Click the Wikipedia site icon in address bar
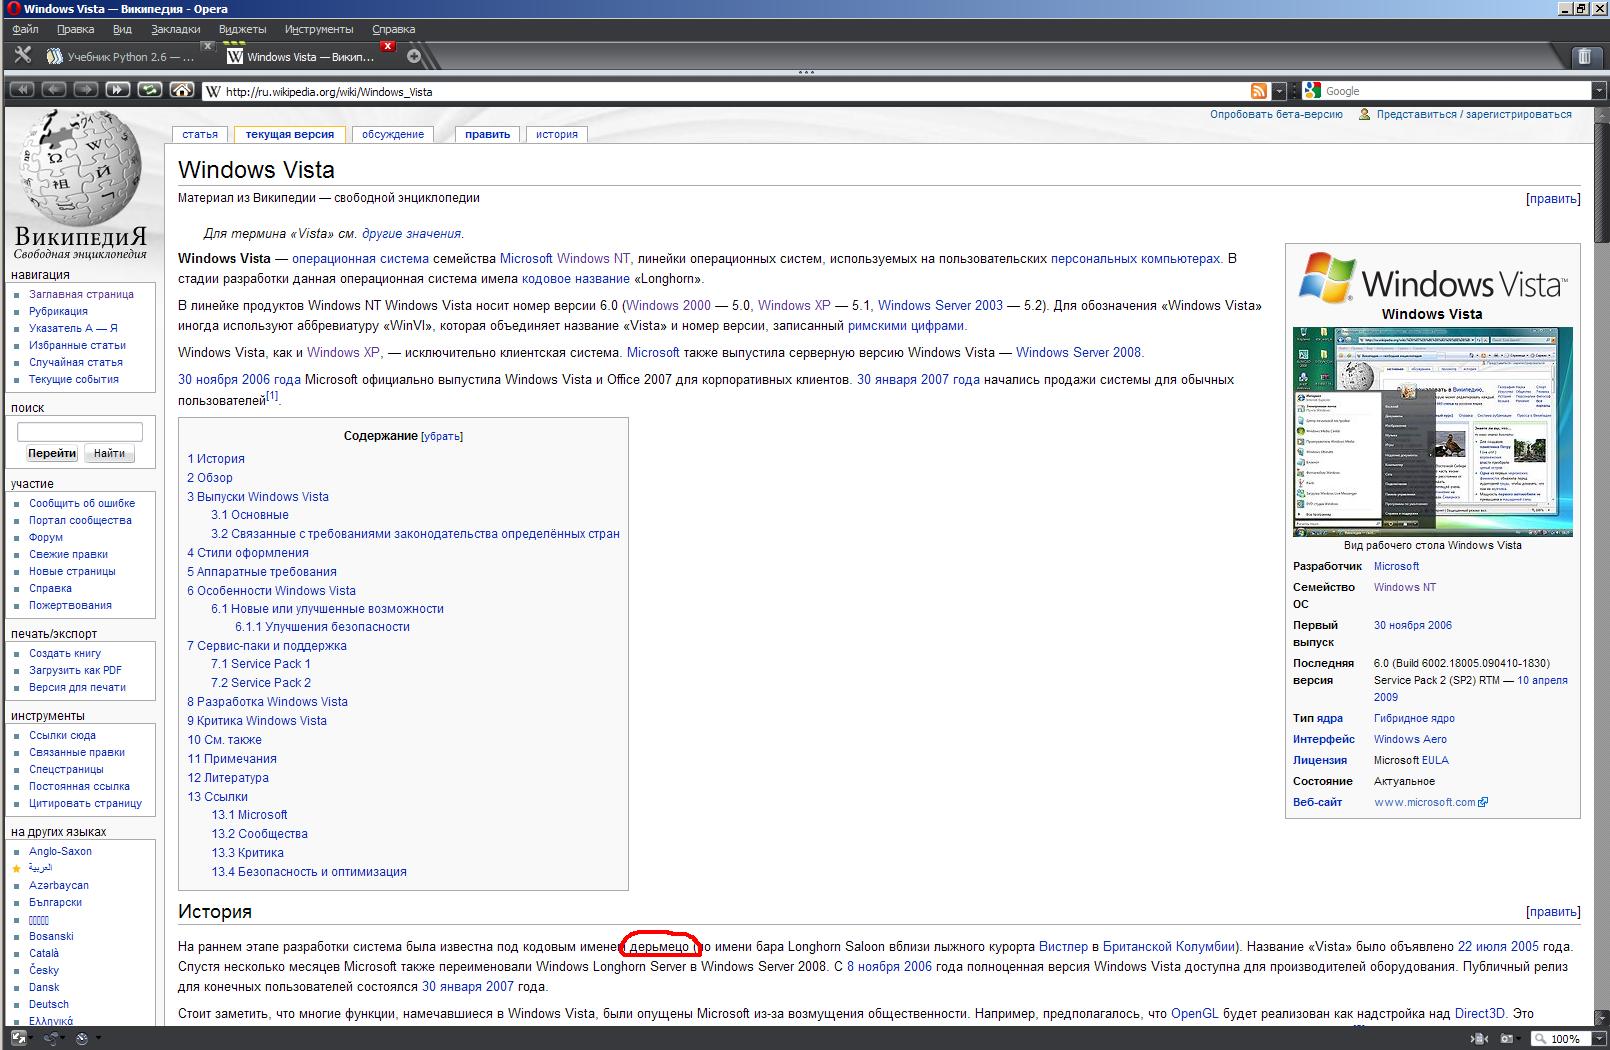Image resolution: width=1610 pixels, height=1050 pixels. [x=212, y=91]
